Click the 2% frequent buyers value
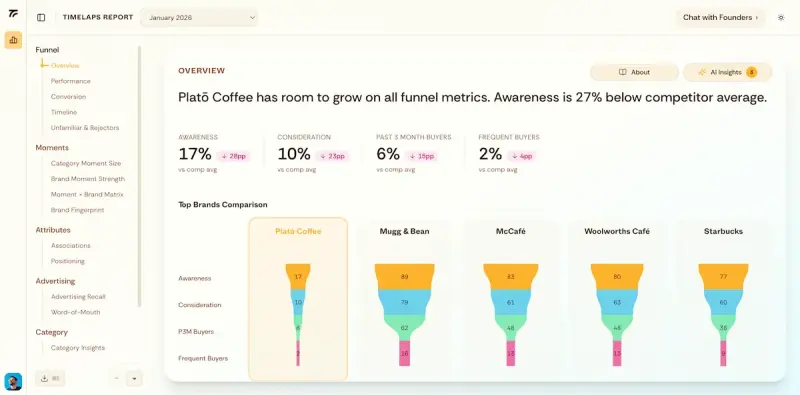 click(490, 154)
